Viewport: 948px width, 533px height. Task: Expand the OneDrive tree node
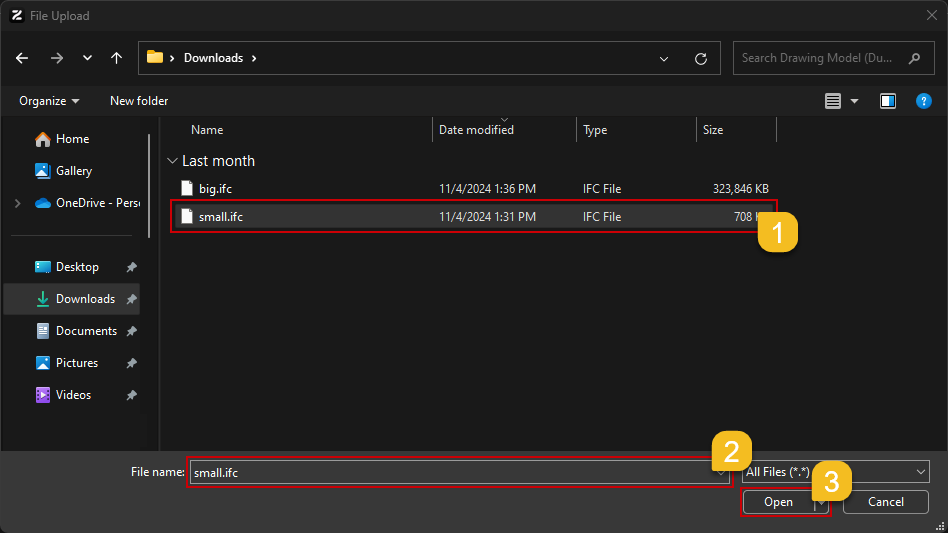pyautogui.click(x=18, y=203)
